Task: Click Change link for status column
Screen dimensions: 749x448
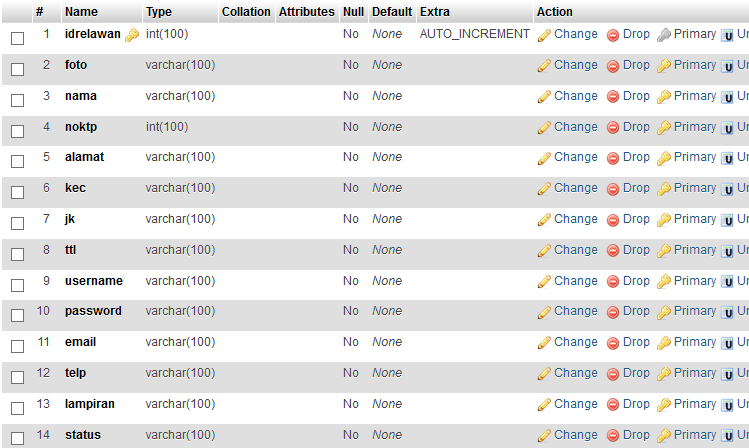Action: tap(575, 435)
